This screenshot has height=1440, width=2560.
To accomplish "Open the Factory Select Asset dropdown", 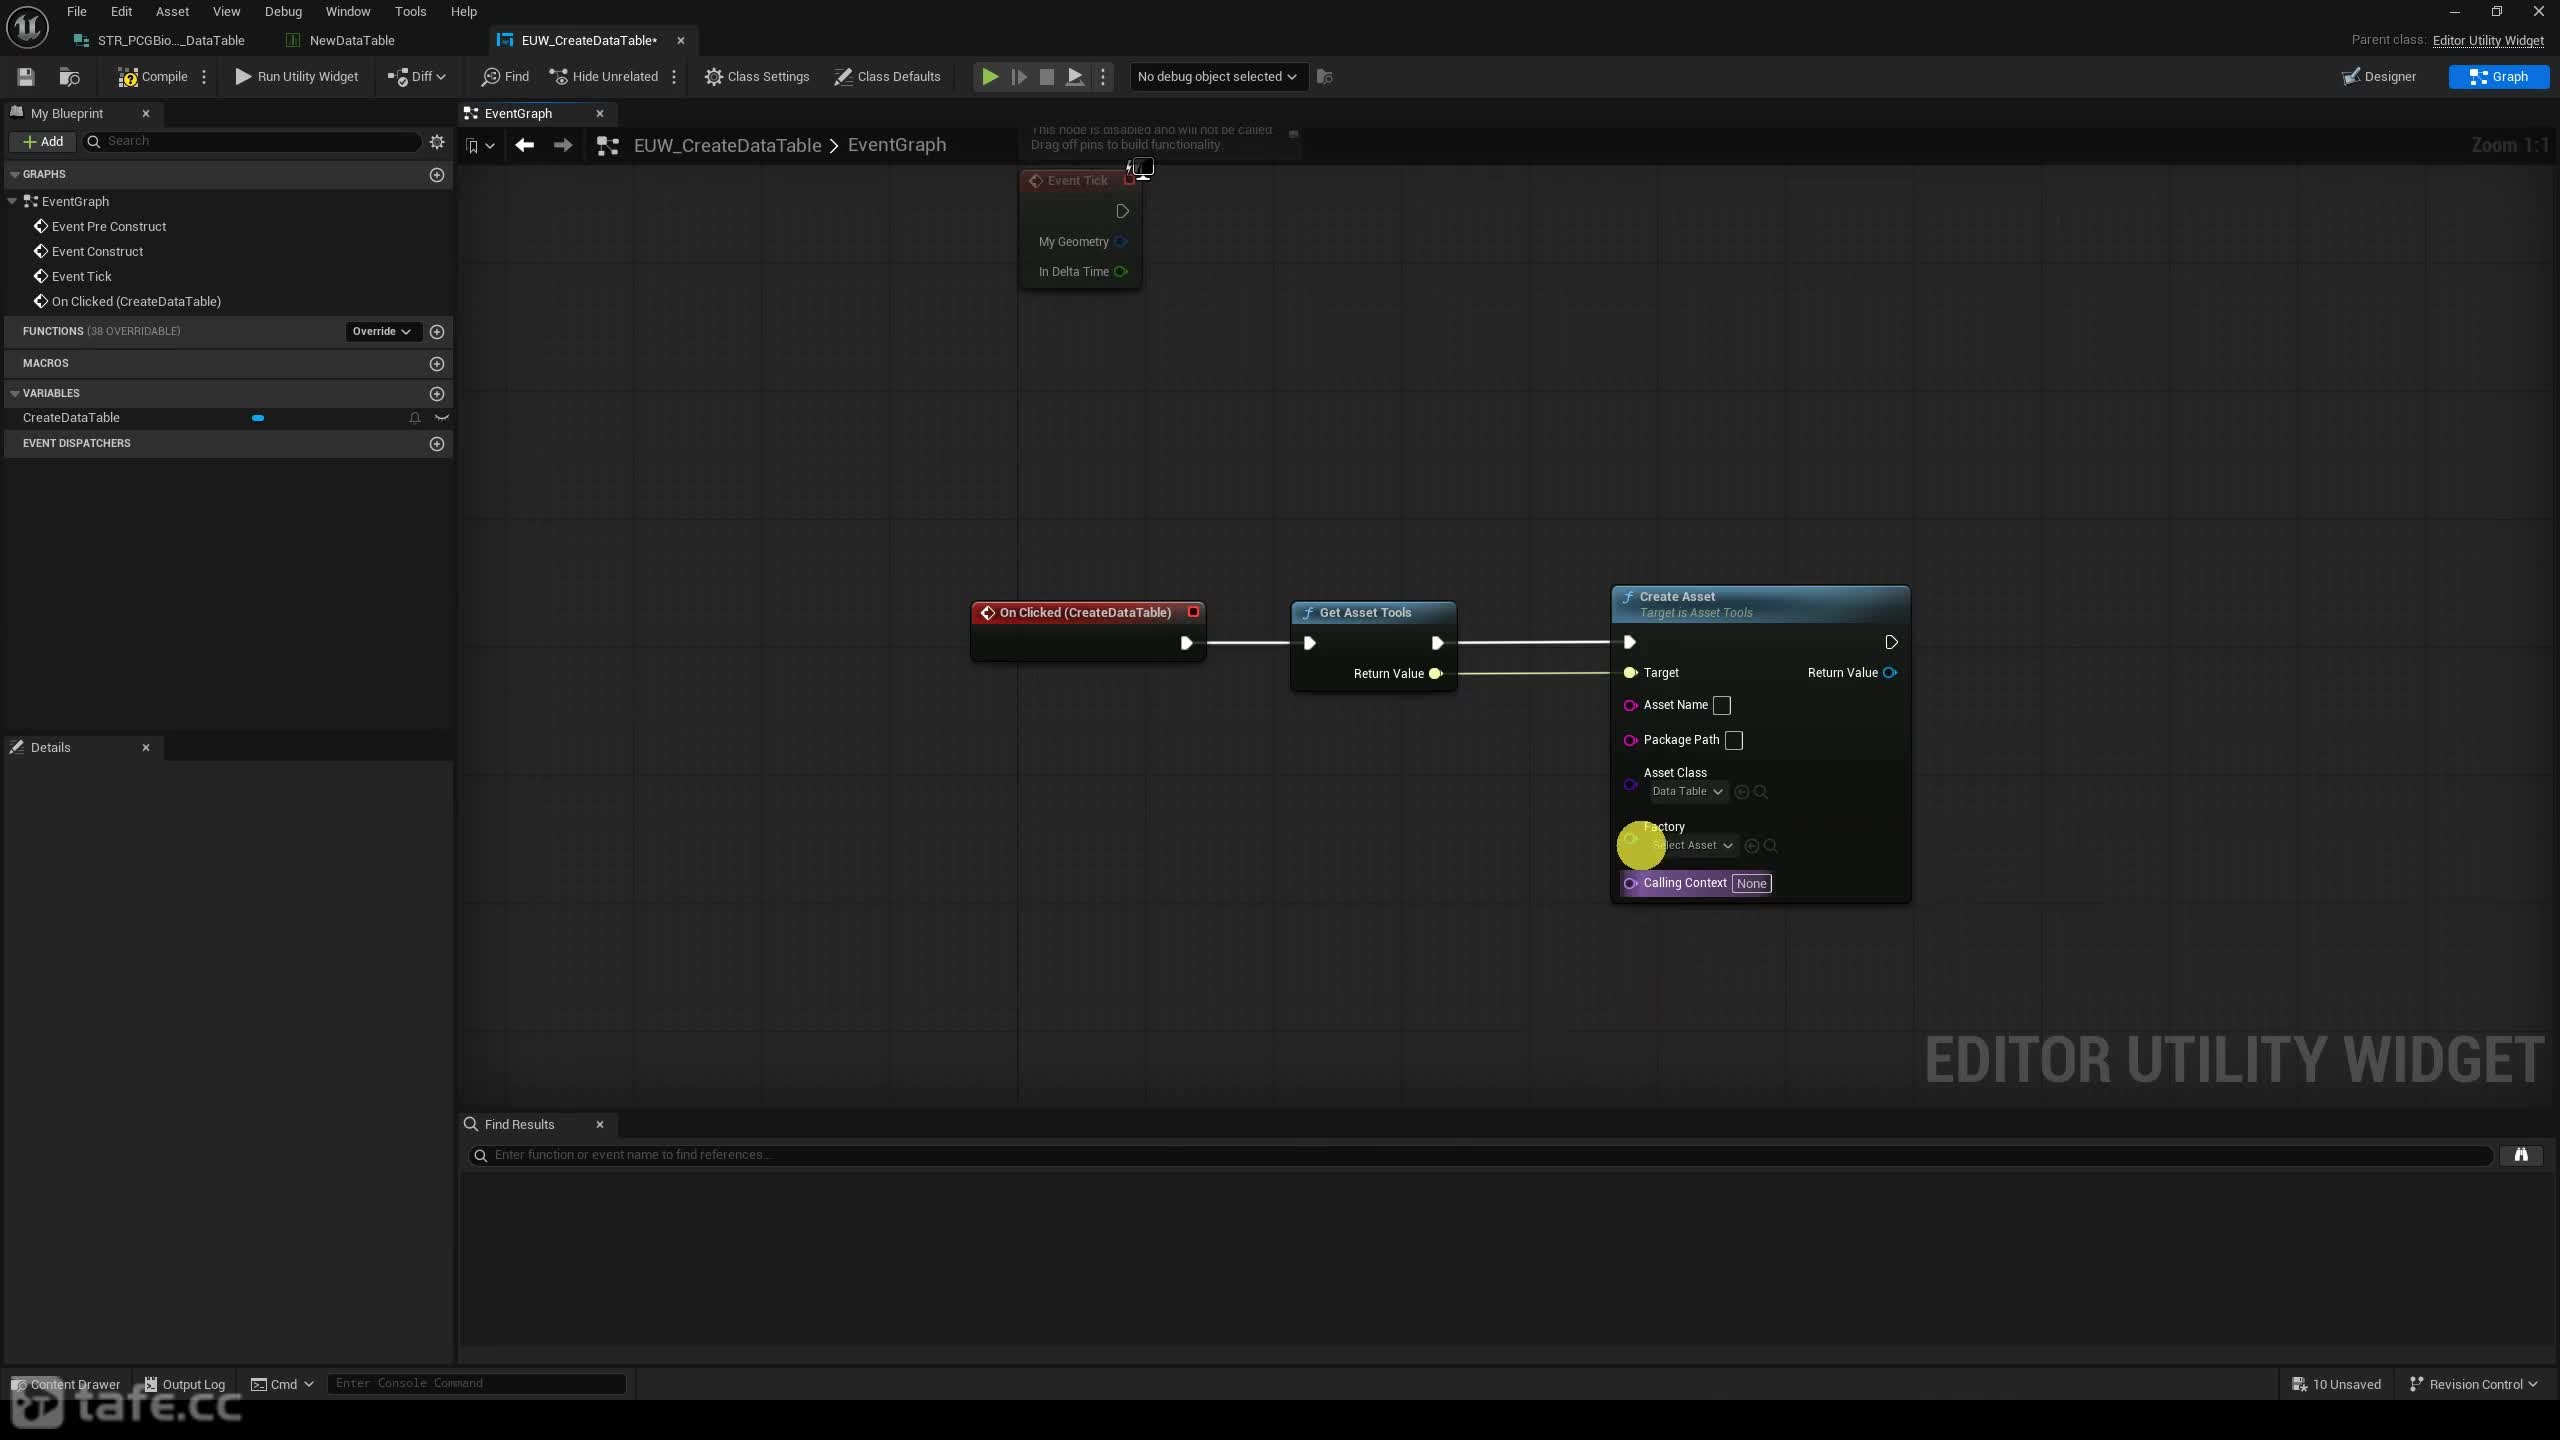I will coord(1693,846).
